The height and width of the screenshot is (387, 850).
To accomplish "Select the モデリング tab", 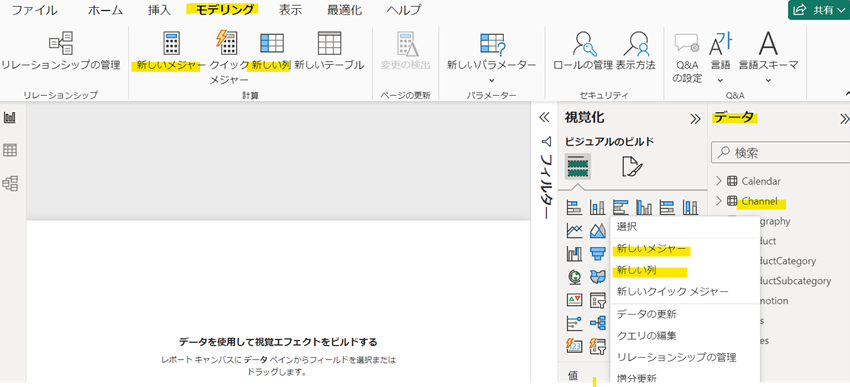I will pyautogui.click(x=224, y=10).
